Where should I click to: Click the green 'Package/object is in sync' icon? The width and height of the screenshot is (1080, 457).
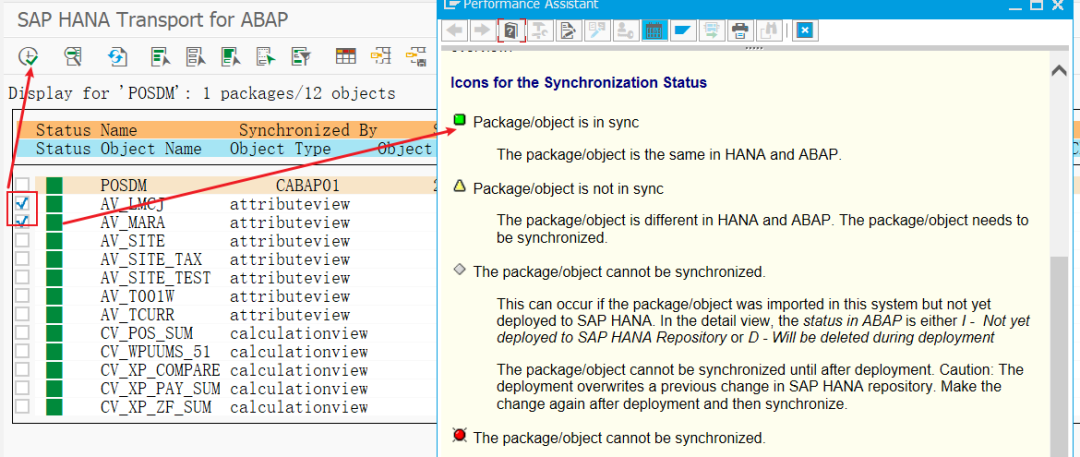[459, 121]
